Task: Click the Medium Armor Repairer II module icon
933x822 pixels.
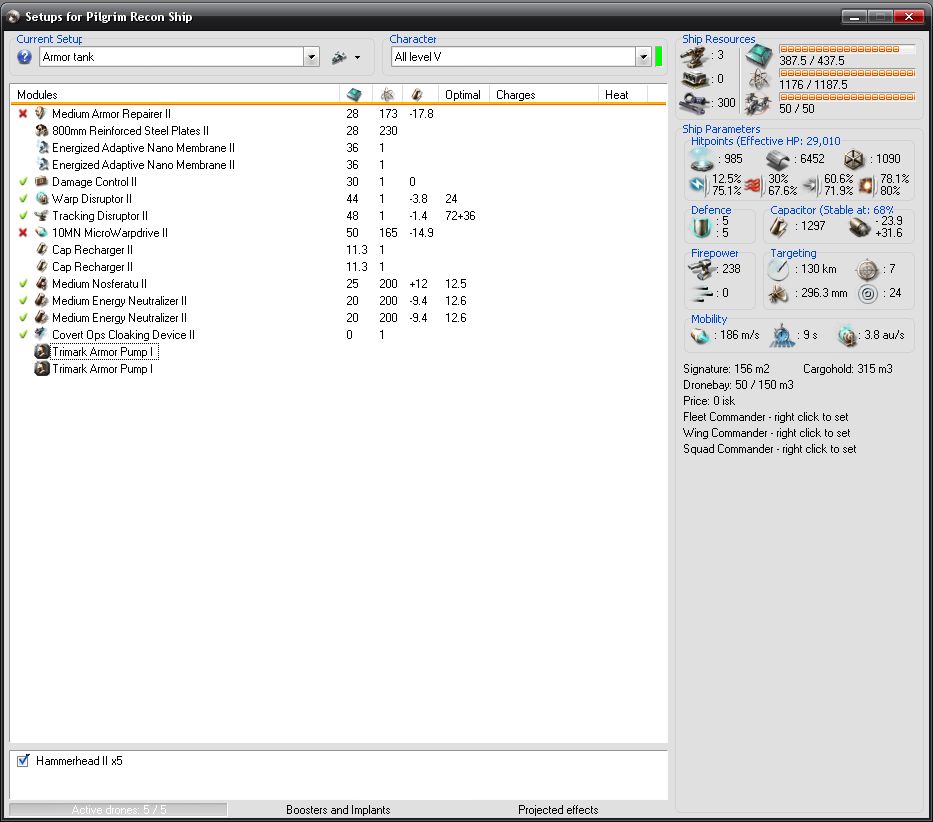Action: (x=41, y=113)
